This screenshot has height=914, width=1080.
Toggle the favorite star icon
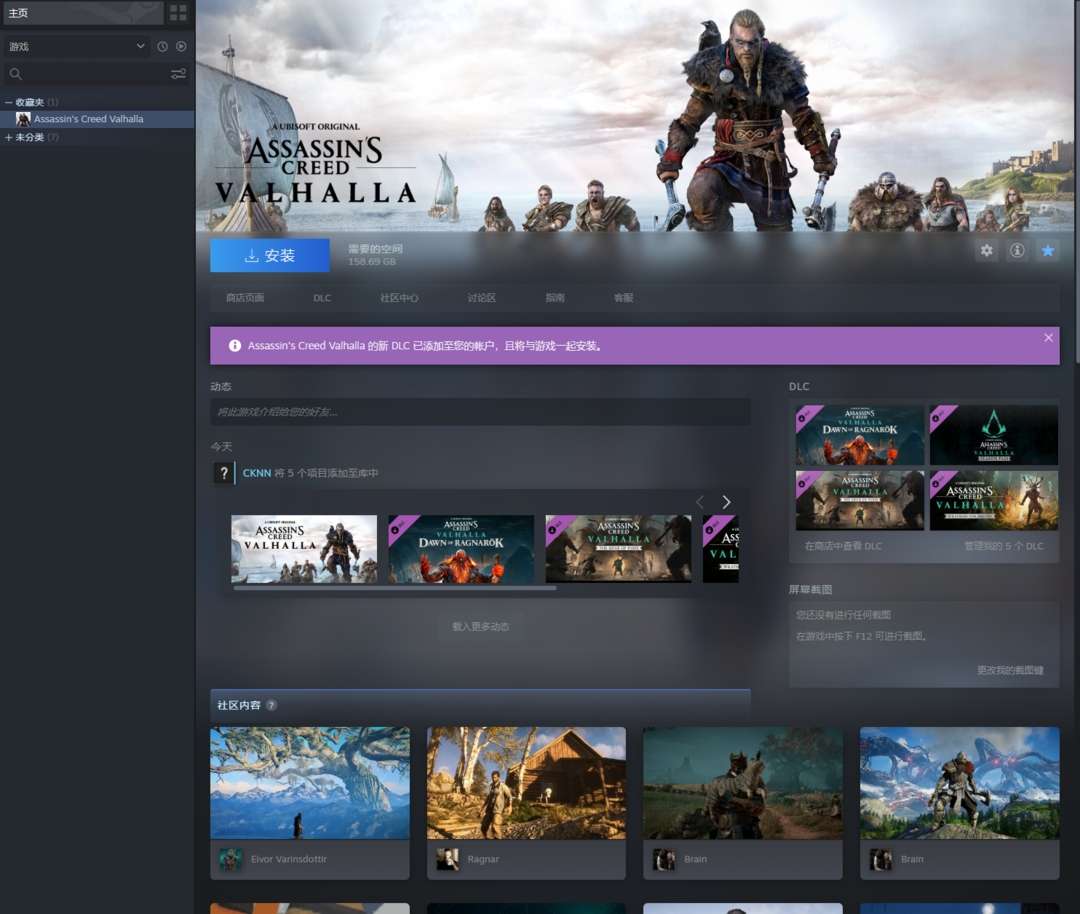tap(1047, 251)
